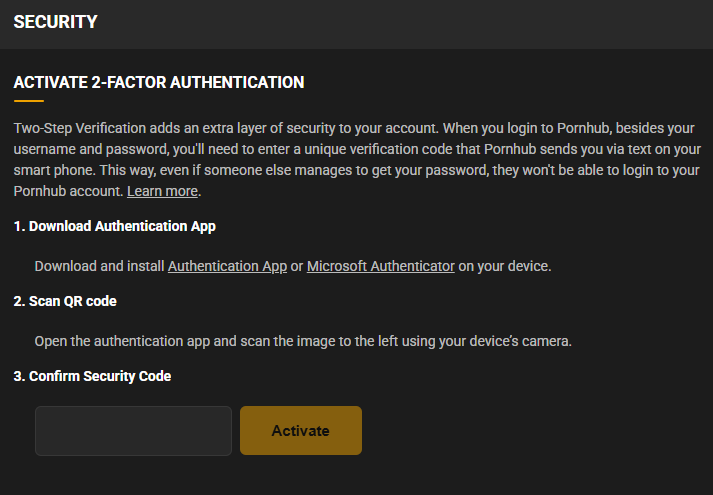The image size is (713, 495).
Task: Click the scan image instruction sentence
Action: pos(303,341)
